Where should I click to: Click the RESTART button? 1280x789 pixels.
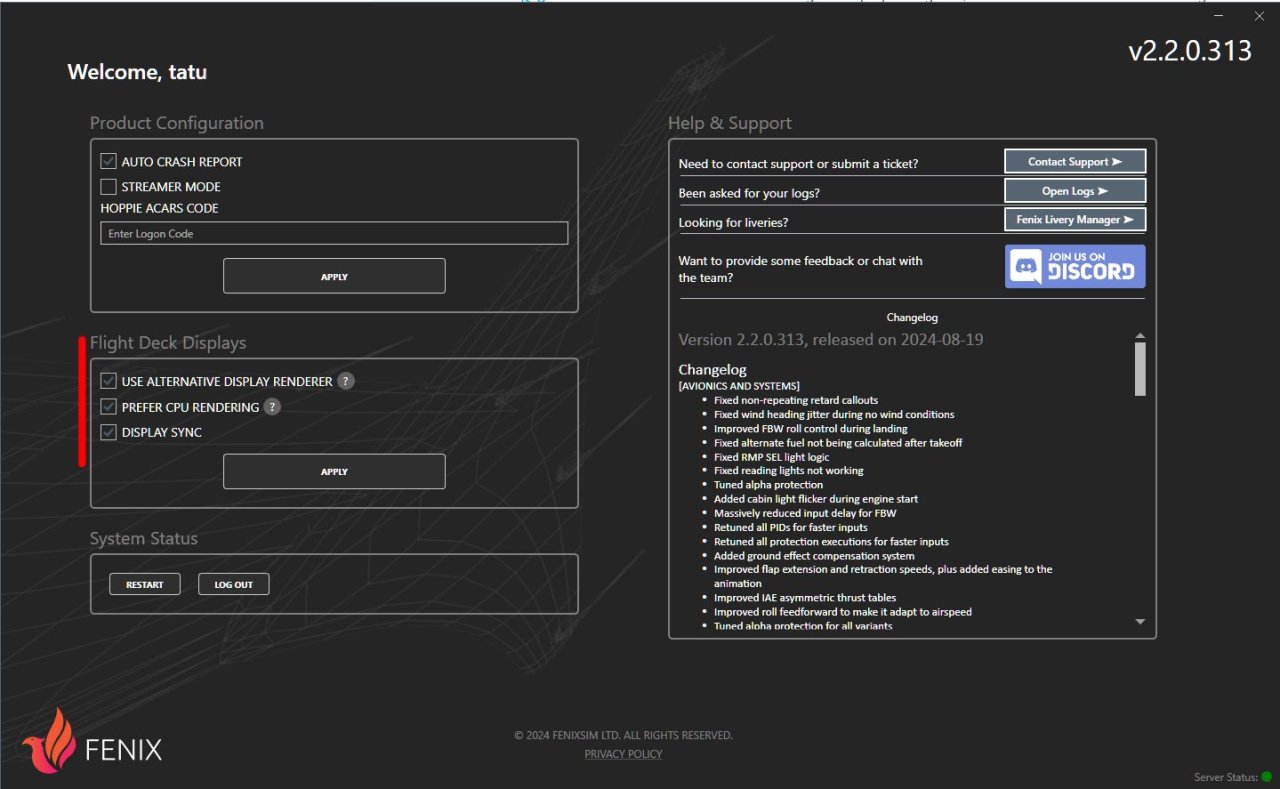(x=145, y=584)
